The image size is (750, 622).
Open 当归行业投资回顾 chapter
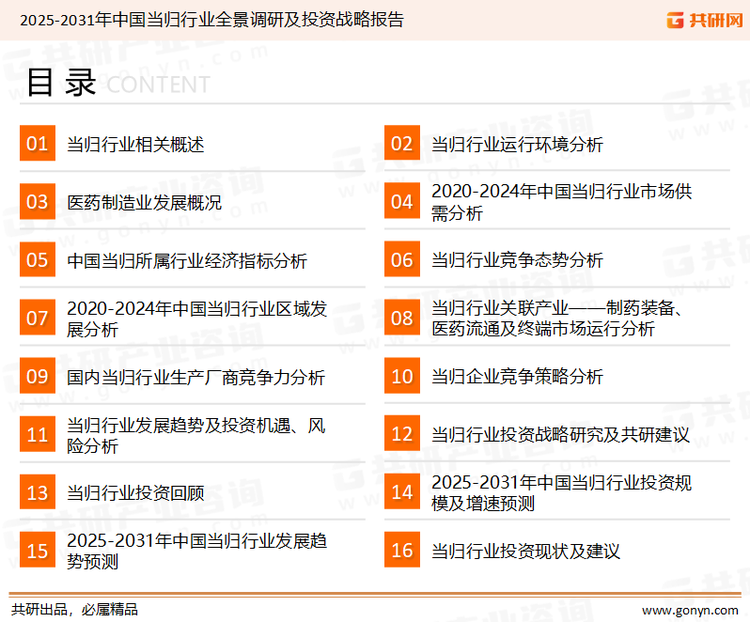135,493
